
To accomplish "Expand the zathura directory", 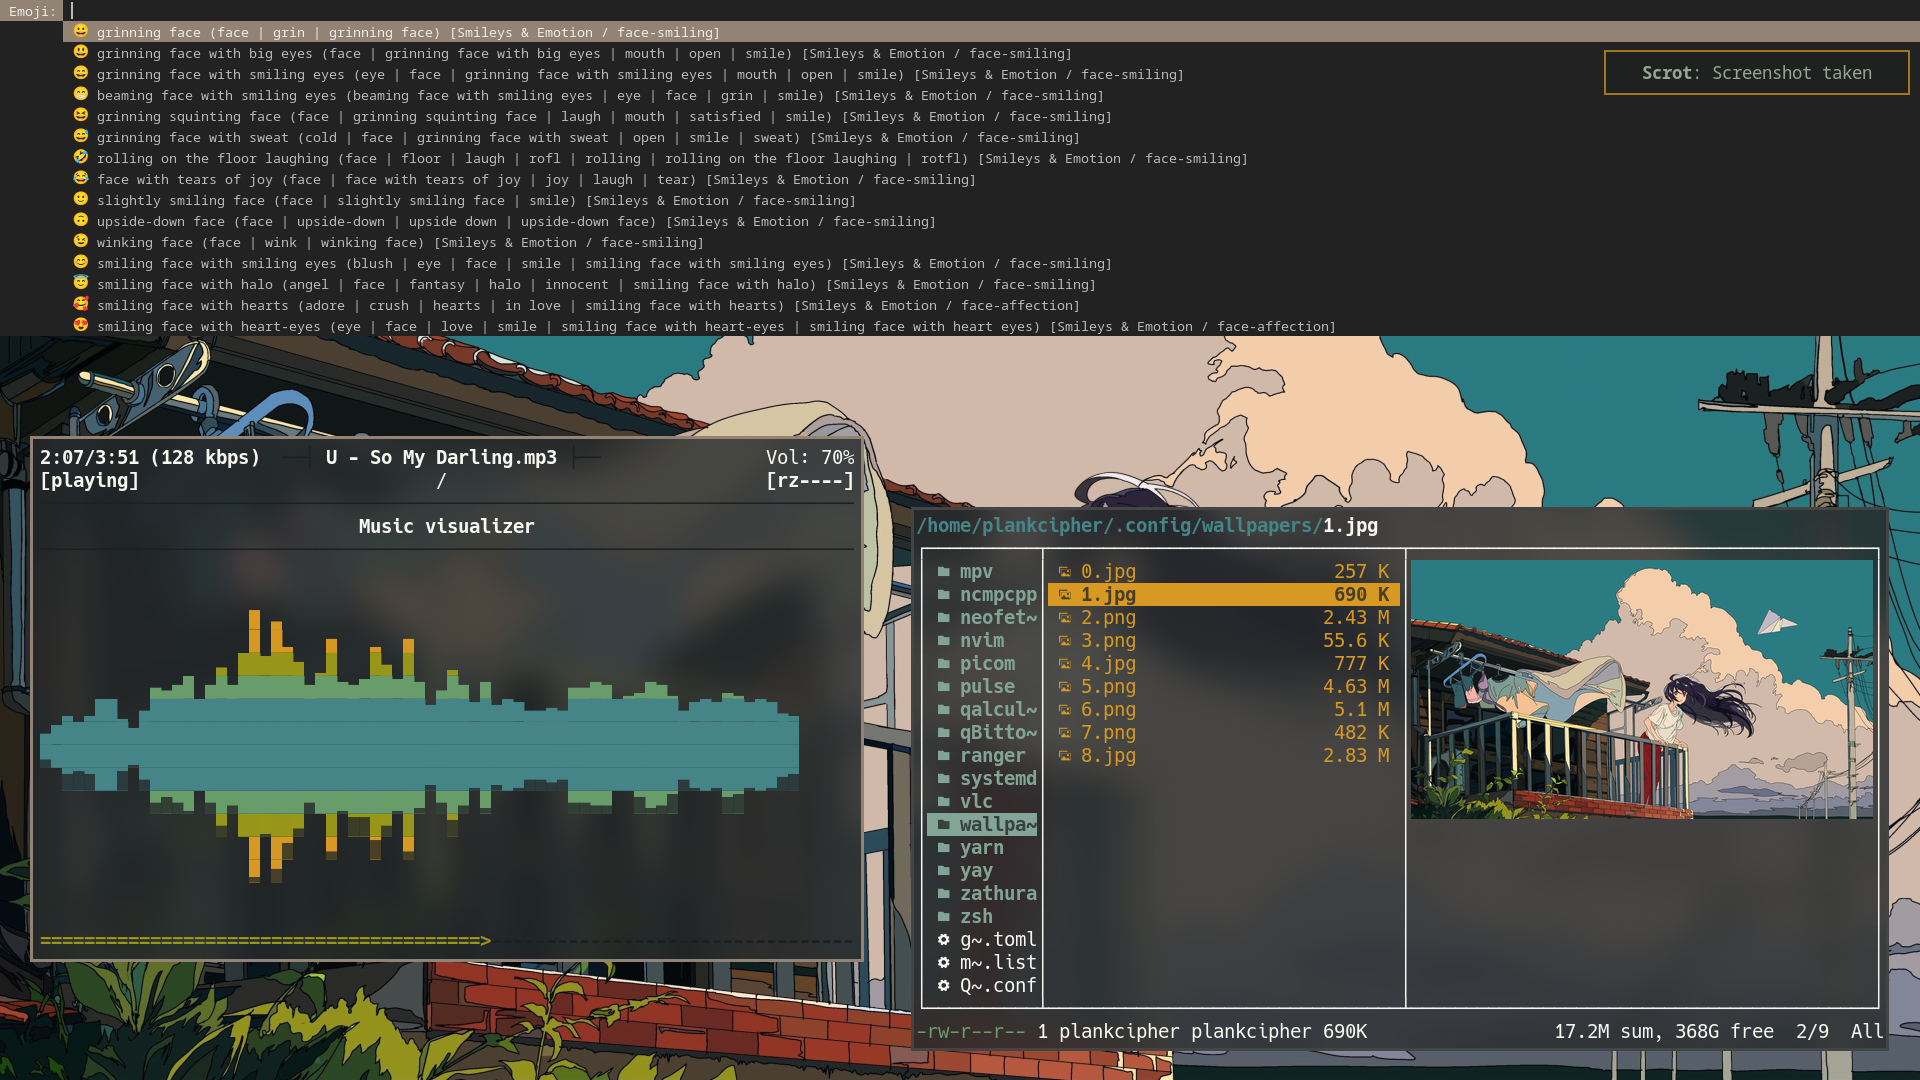I will tap(997, 894).
